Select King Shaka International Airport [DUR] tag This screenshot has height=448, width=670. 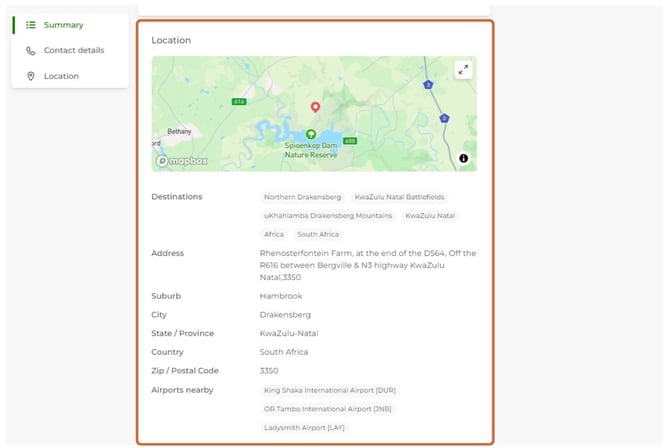pos(329,390)
